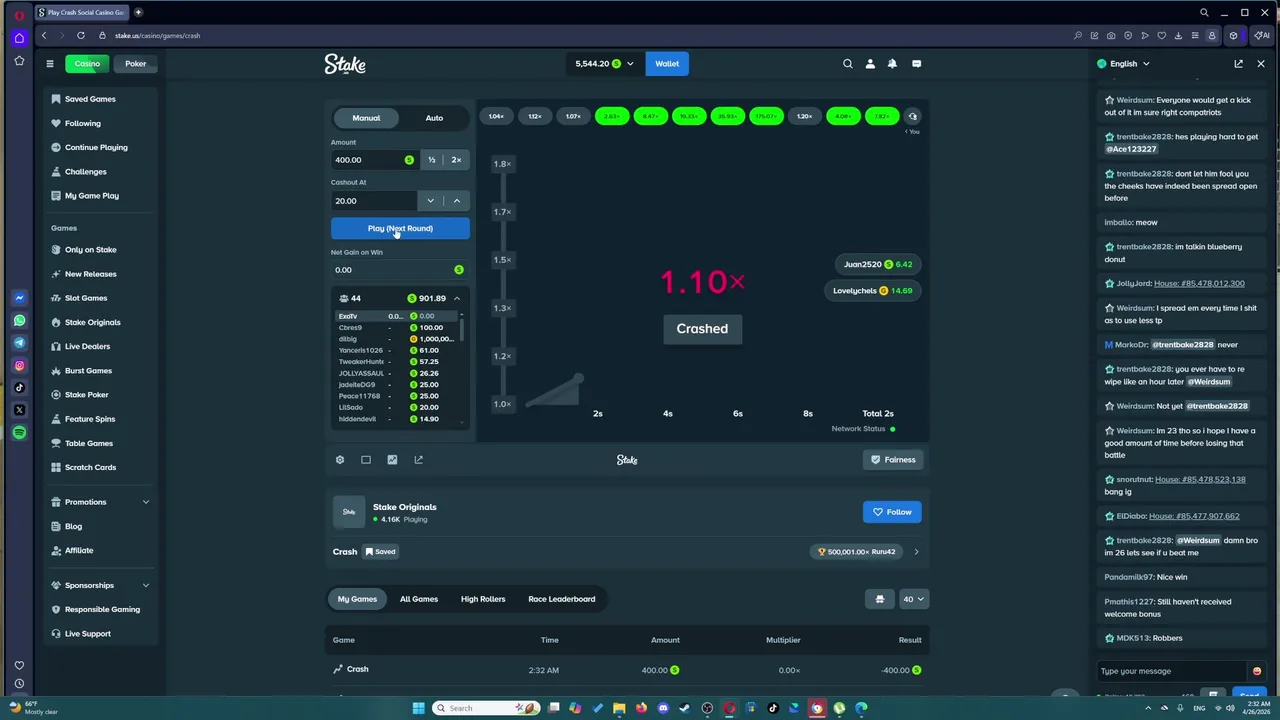Image resolution: width=1280 pixels, height=720 pixels.
Task: Collapse the players bet list
Action: pos(457,298)
